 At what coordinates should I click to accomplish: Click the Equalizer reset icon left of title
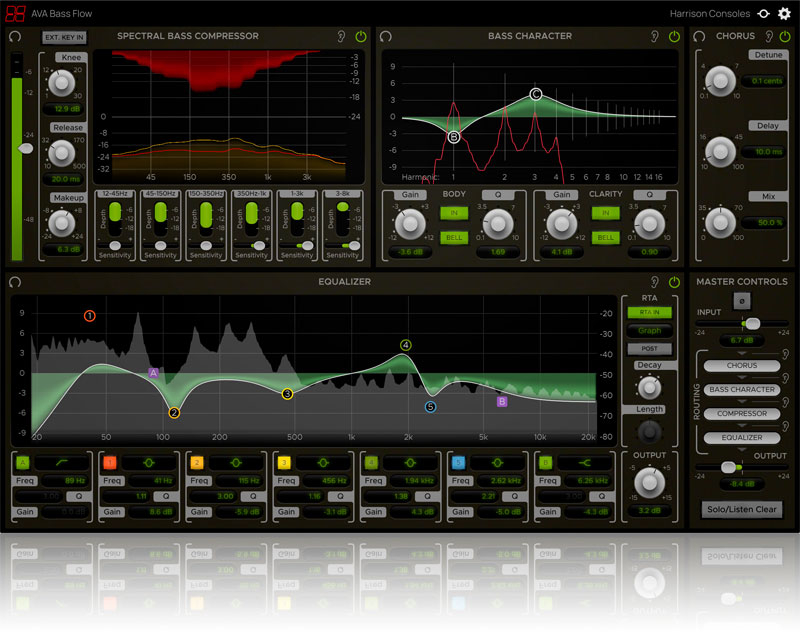pyautogui.click(x=15, y=283)
